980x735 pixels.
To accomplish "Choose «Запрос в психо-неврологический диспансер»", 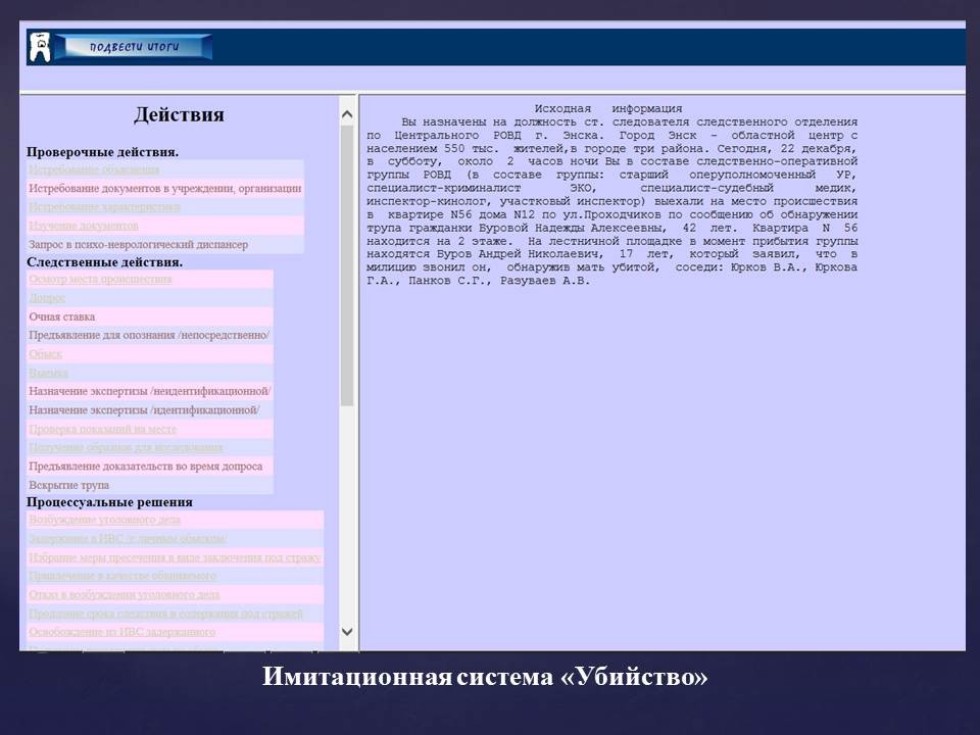I will (138, 244).
